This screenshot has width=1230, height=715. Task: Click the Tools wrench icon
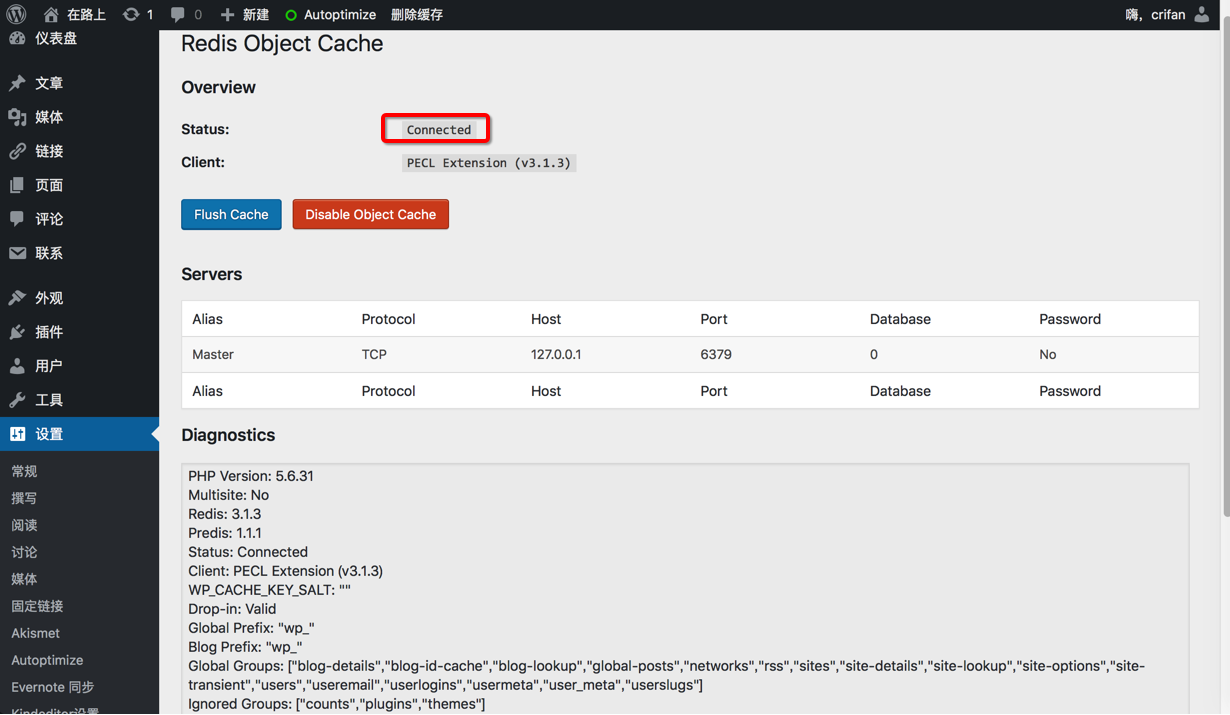17,400
